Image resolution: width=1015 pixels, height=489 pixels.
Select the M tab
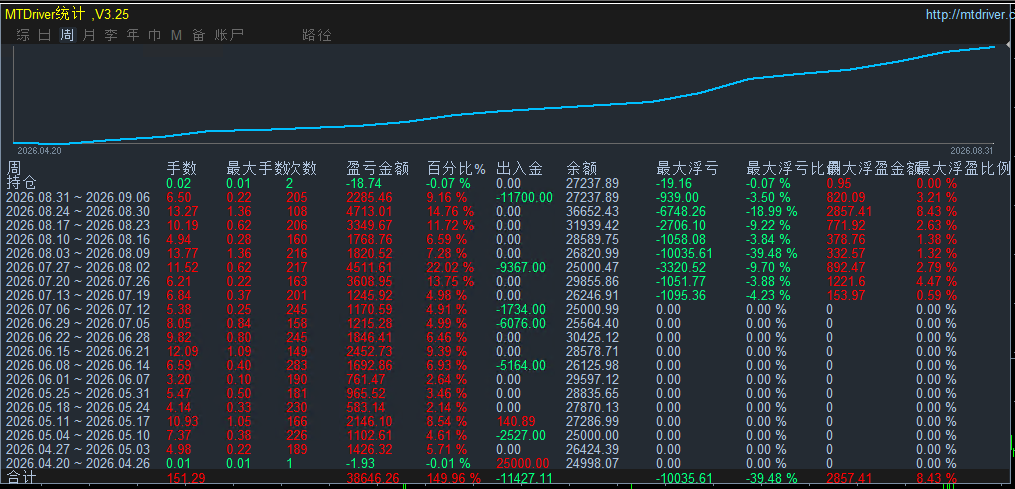176,35
